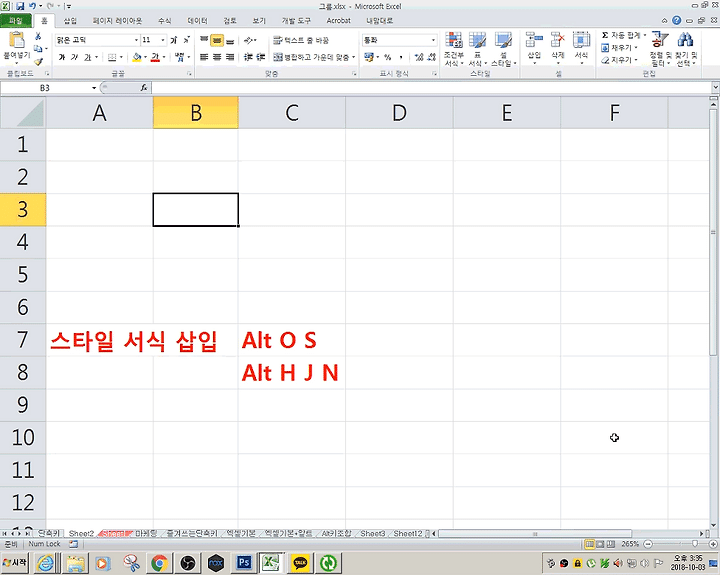Viewport: 720px width, 575px height.
Task: Open Format as Table (표 서식)
Action: pyautogui.click(x=478, y=49)
